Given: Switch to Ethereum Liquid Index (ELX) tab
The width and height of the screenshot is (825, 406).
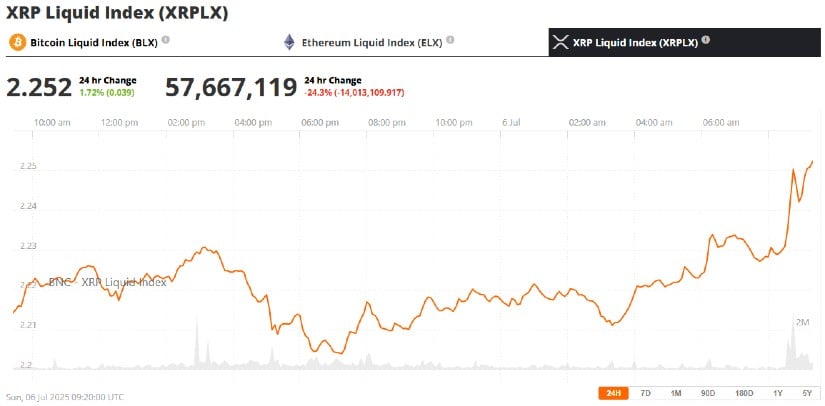Looking at the screenshot, I should (372, 43).
